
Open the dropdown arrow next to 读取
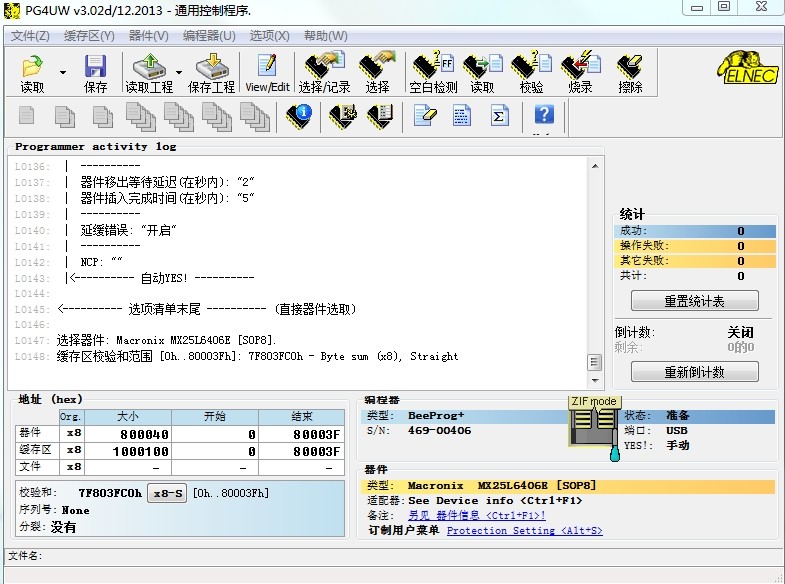click(63, 73)
